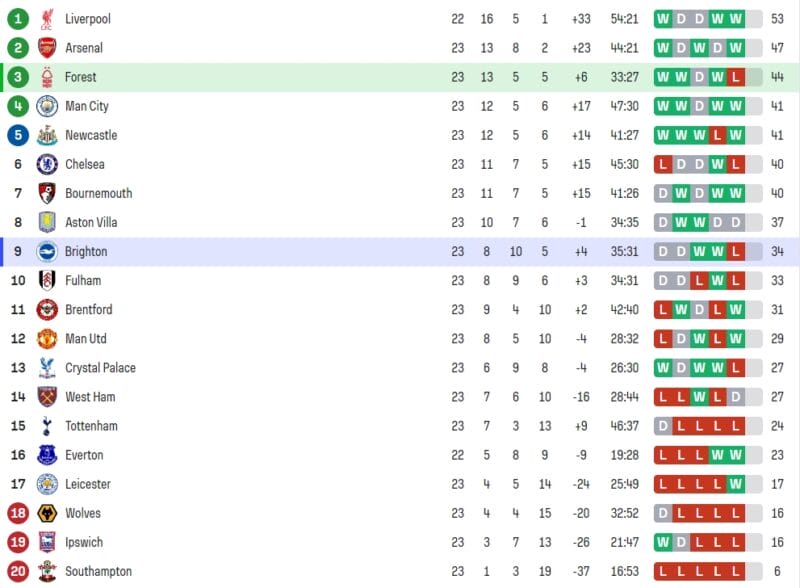Click the Everton club crest

click(x=47, y=455)
